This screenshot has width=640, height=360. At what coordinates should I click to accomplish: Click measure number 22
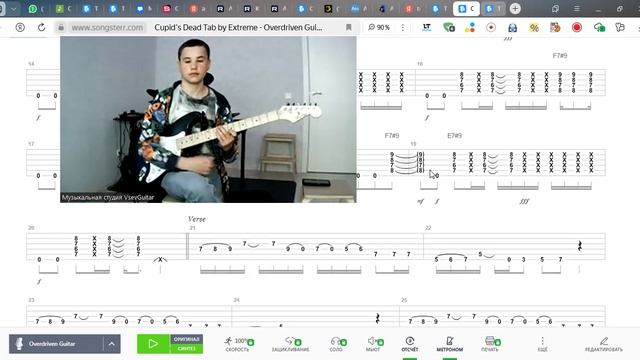pos(428,228)
